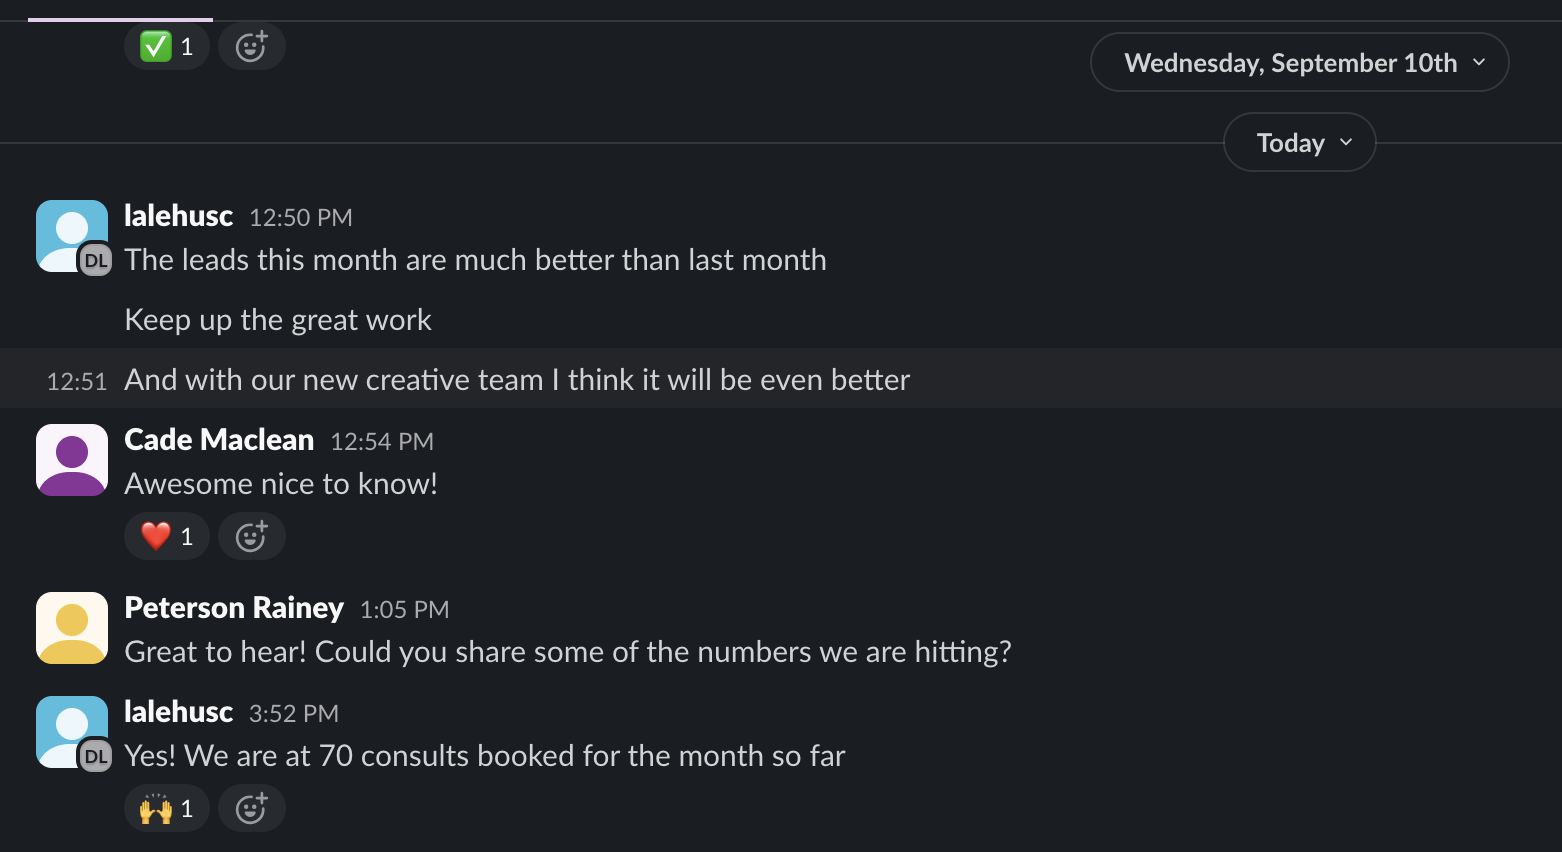
Task: Add a reaction to lalehusc's first message
Action: (x=251, y=46)
